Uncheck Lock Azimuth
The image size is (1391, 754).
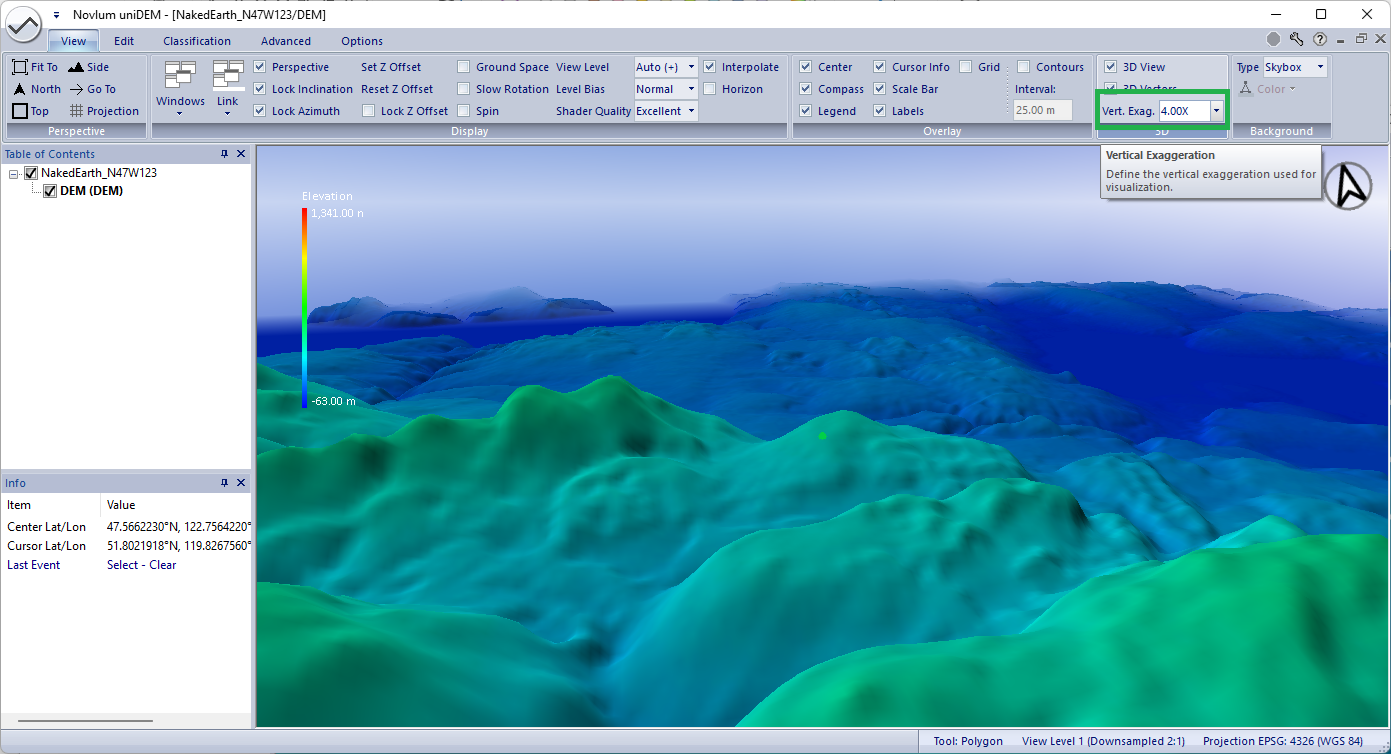click(260, 111)
